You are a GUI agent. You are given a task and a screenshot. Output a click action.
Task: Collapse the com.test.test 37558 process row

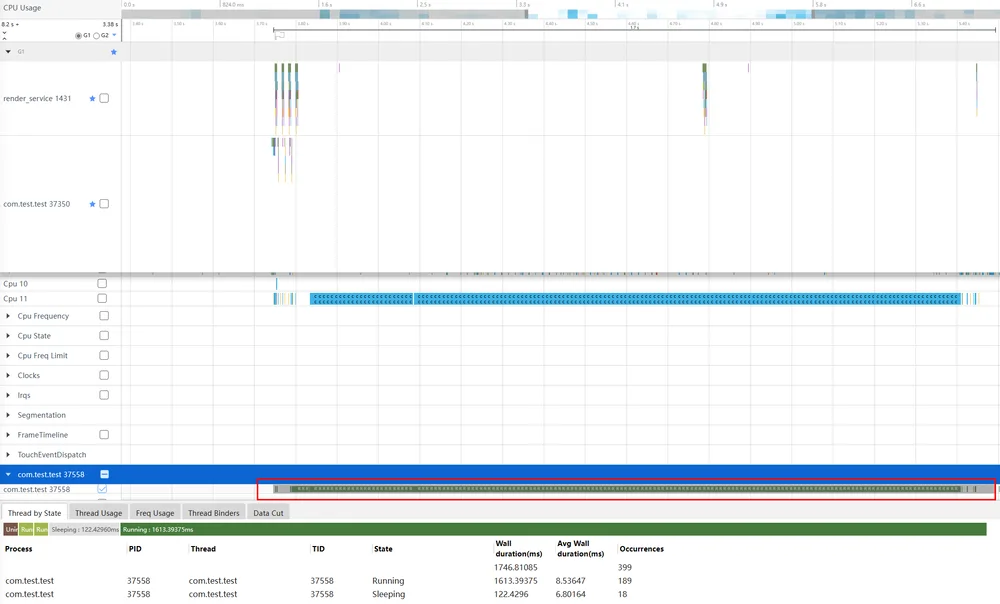click(x=8, y=475)
